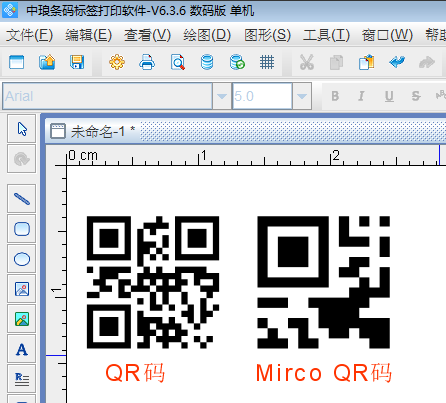Select the picture insert tool with the landscape icon
The height and width of the screenshot is (403, 446).
22,319
